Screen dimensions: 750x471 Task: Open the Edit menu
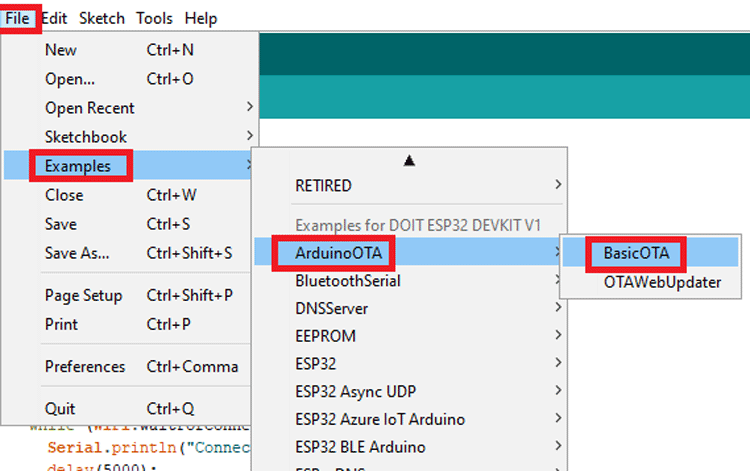[54, 19]
